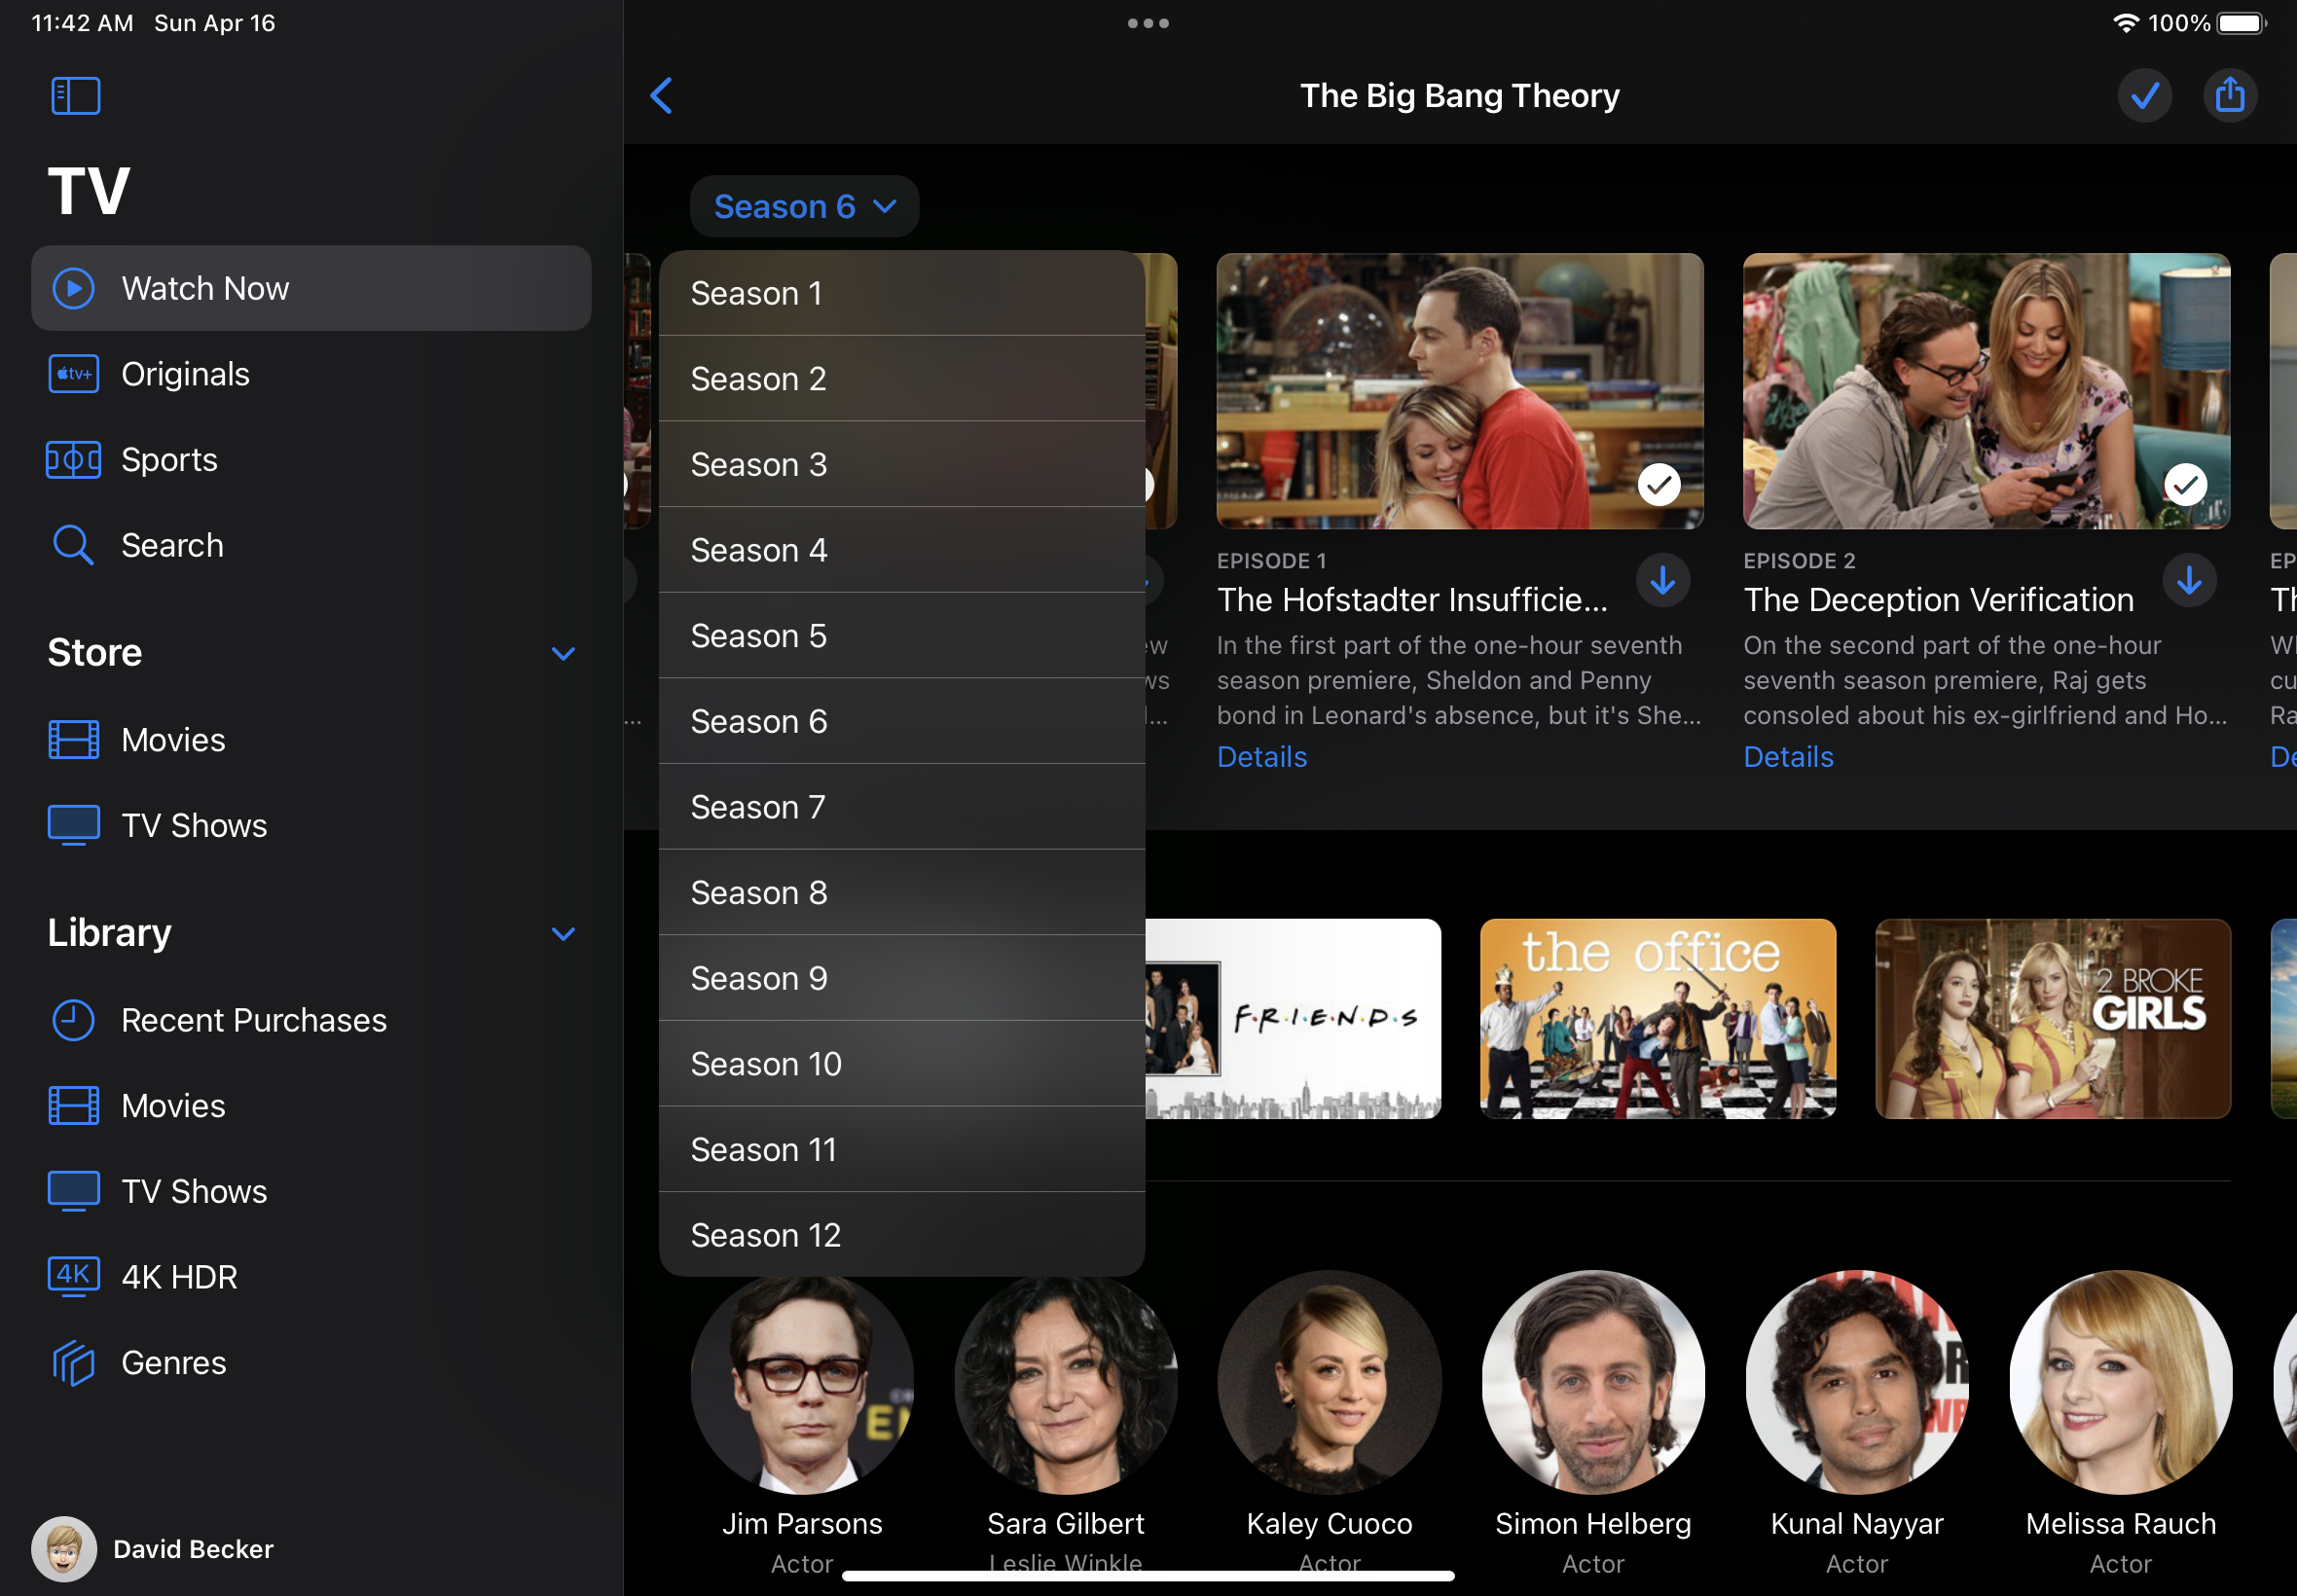
Task: Choose Season 12 from the list
Action: [x=902, y=1236]
